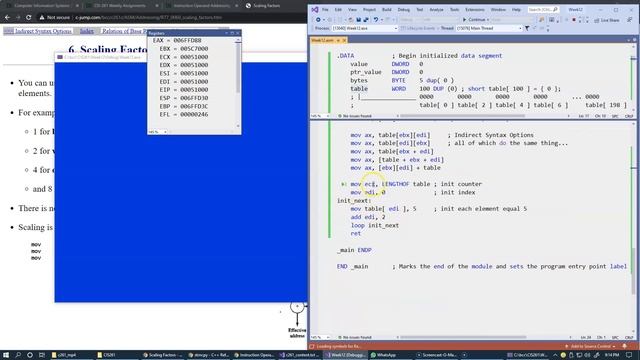Image resolution: width=640 pixels, height=360 pixels.
Task: Open the Registers window zoom percentage dropdown
Action: tap(158, 132)
